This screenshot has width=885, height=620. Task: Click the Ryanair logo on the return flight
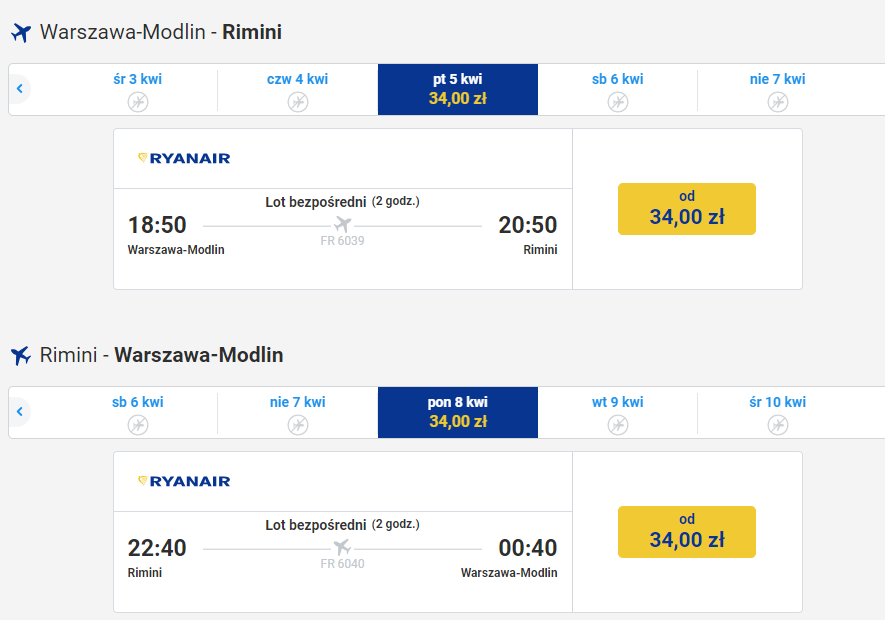coord(184,481)
